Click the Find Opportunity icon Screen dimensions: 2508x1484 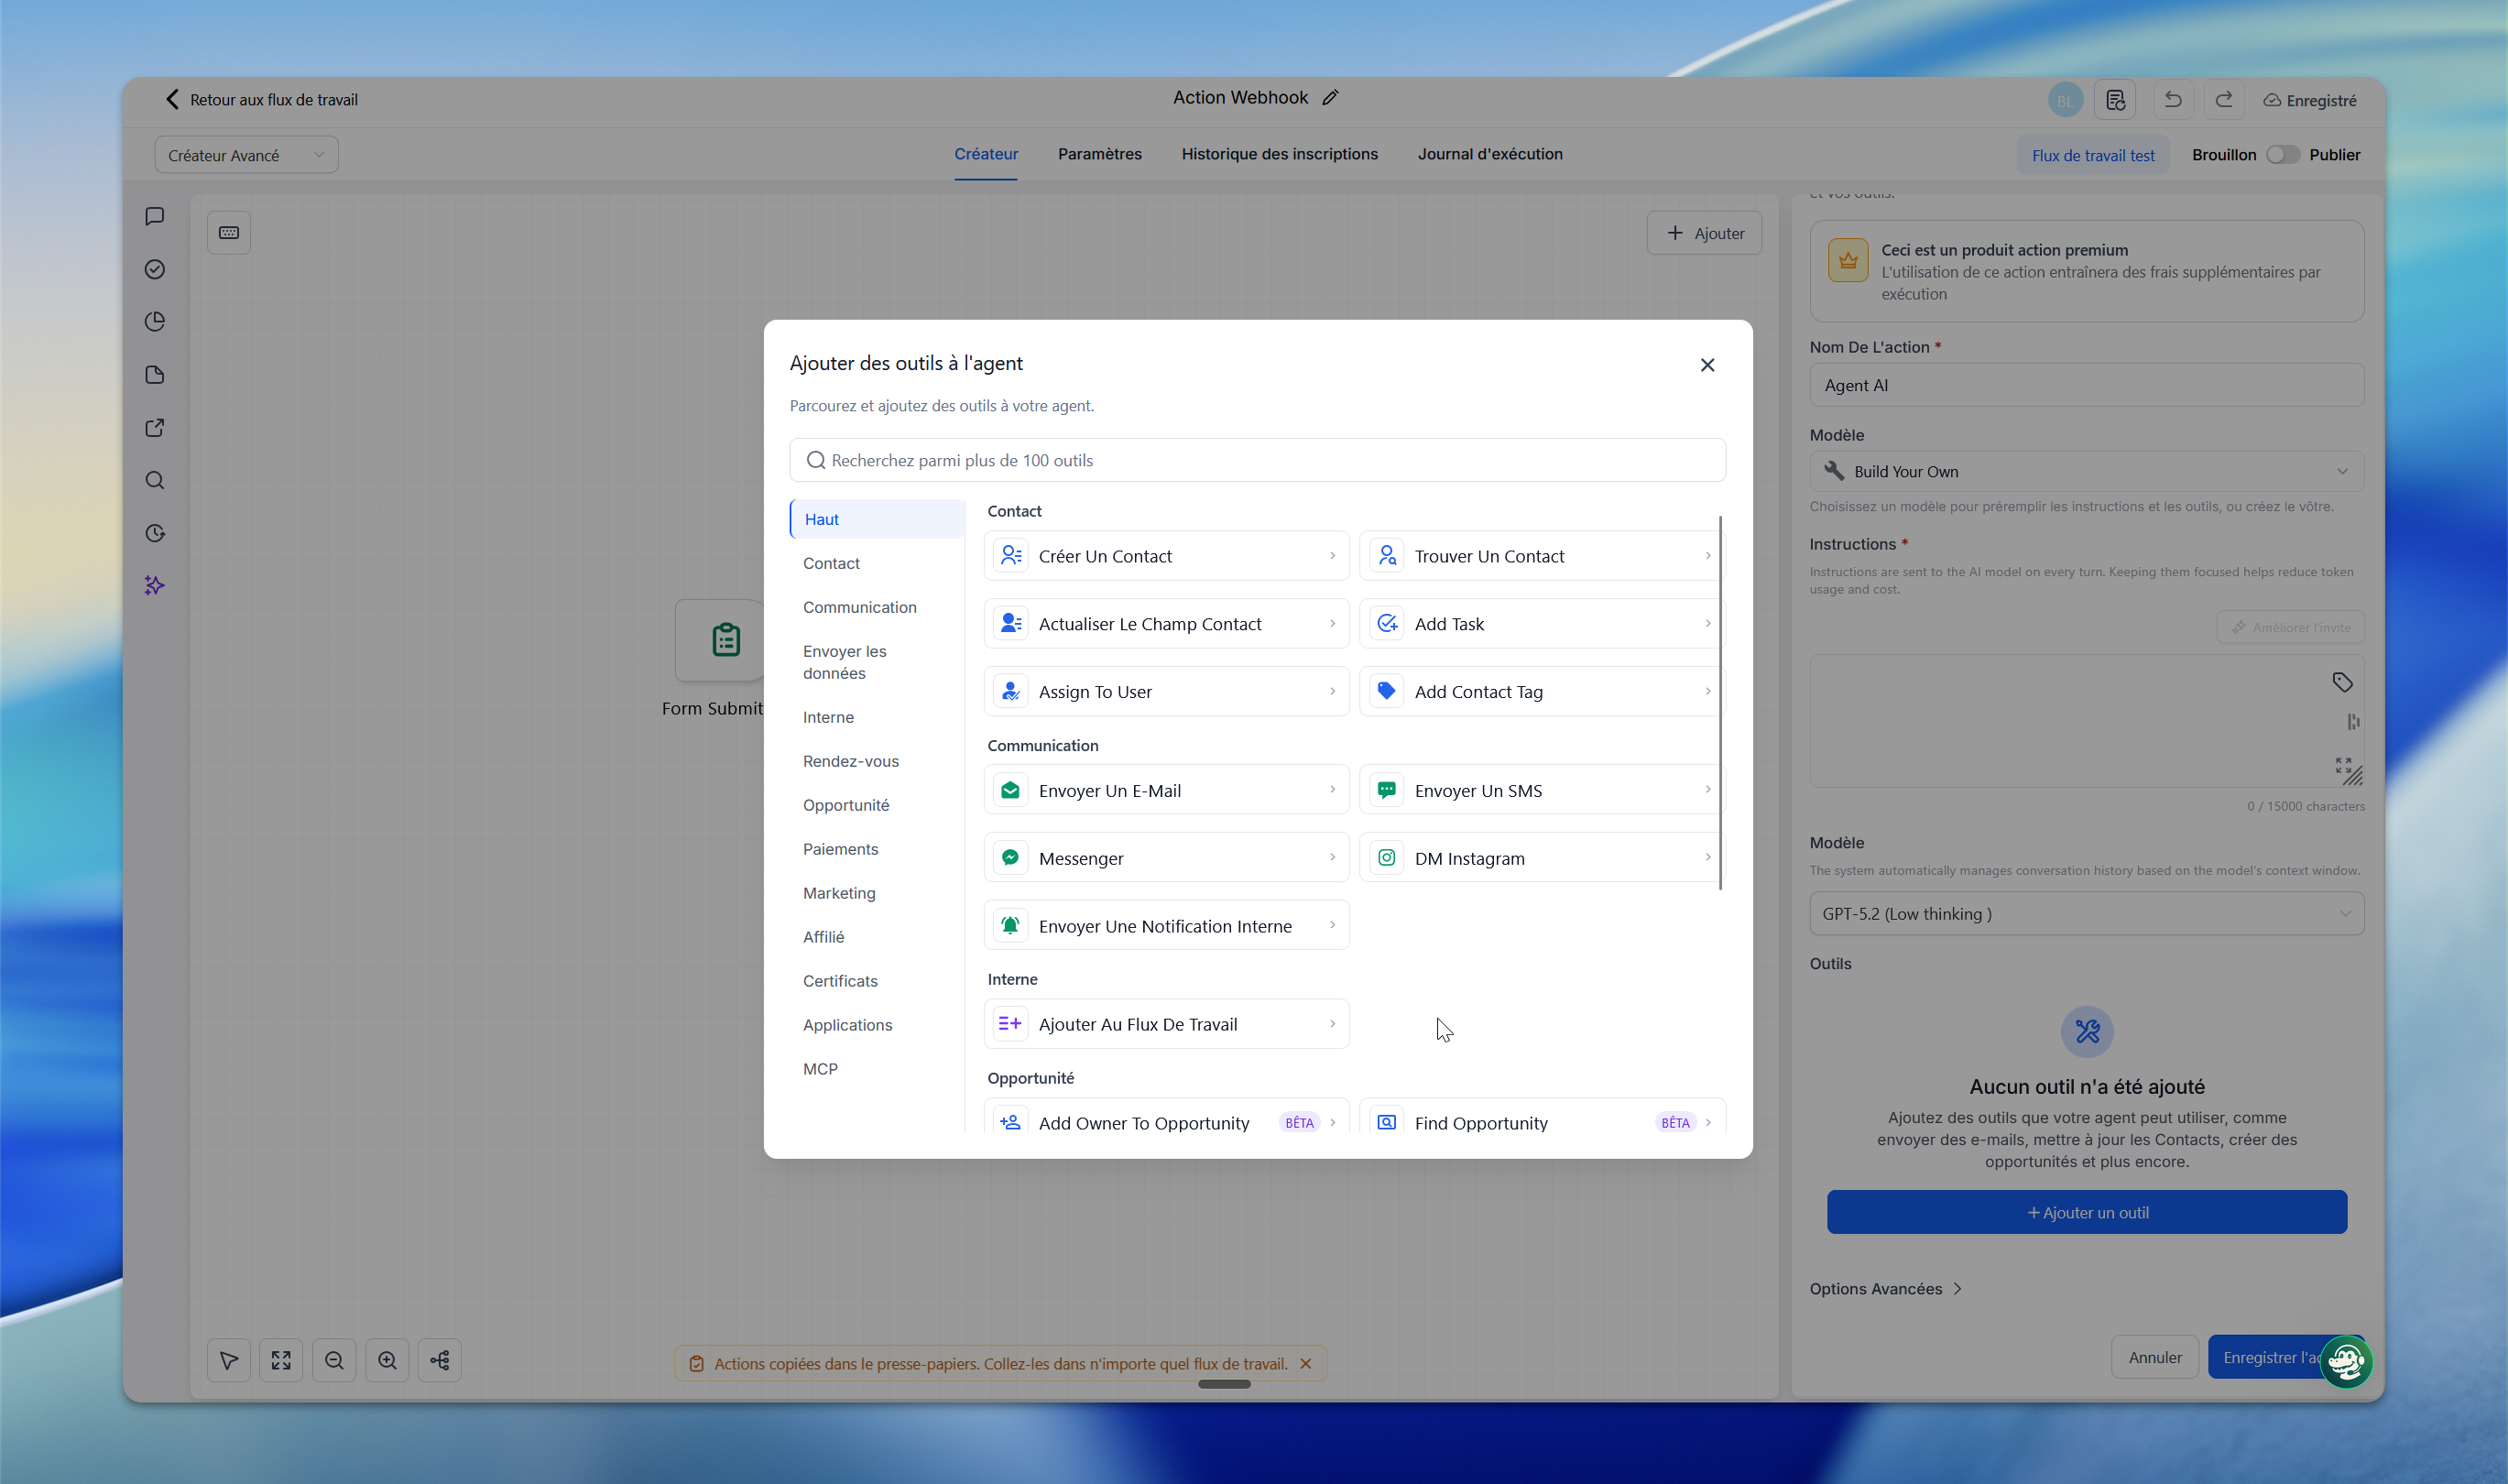click(1387, 1122)
